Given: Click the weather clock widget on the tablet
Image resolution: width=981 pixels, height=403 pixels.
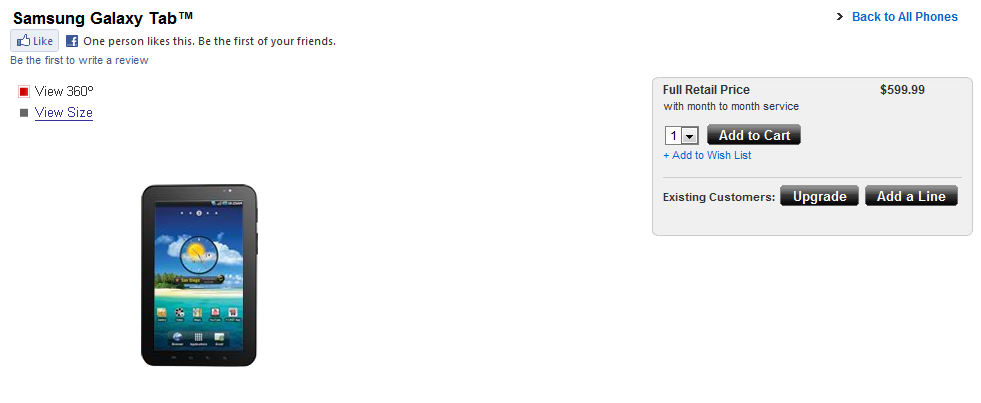Looking at the screenshot, I should [x=197, y=257].
